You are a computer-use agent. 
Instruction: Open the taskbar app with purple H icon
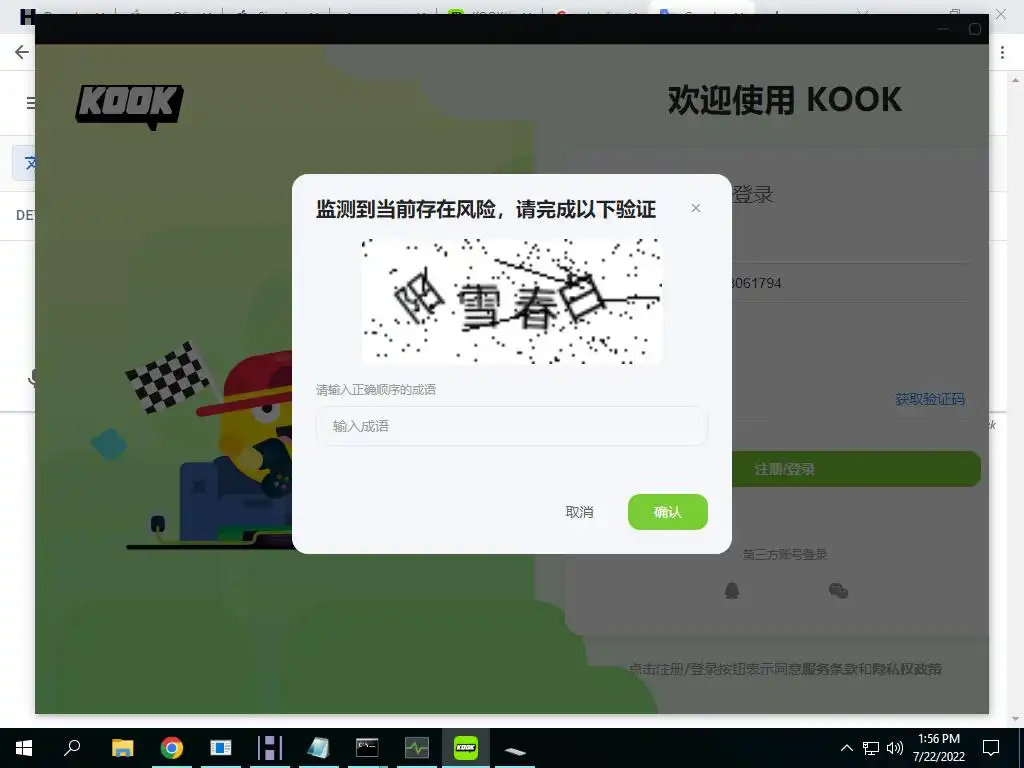click(270, 748)
